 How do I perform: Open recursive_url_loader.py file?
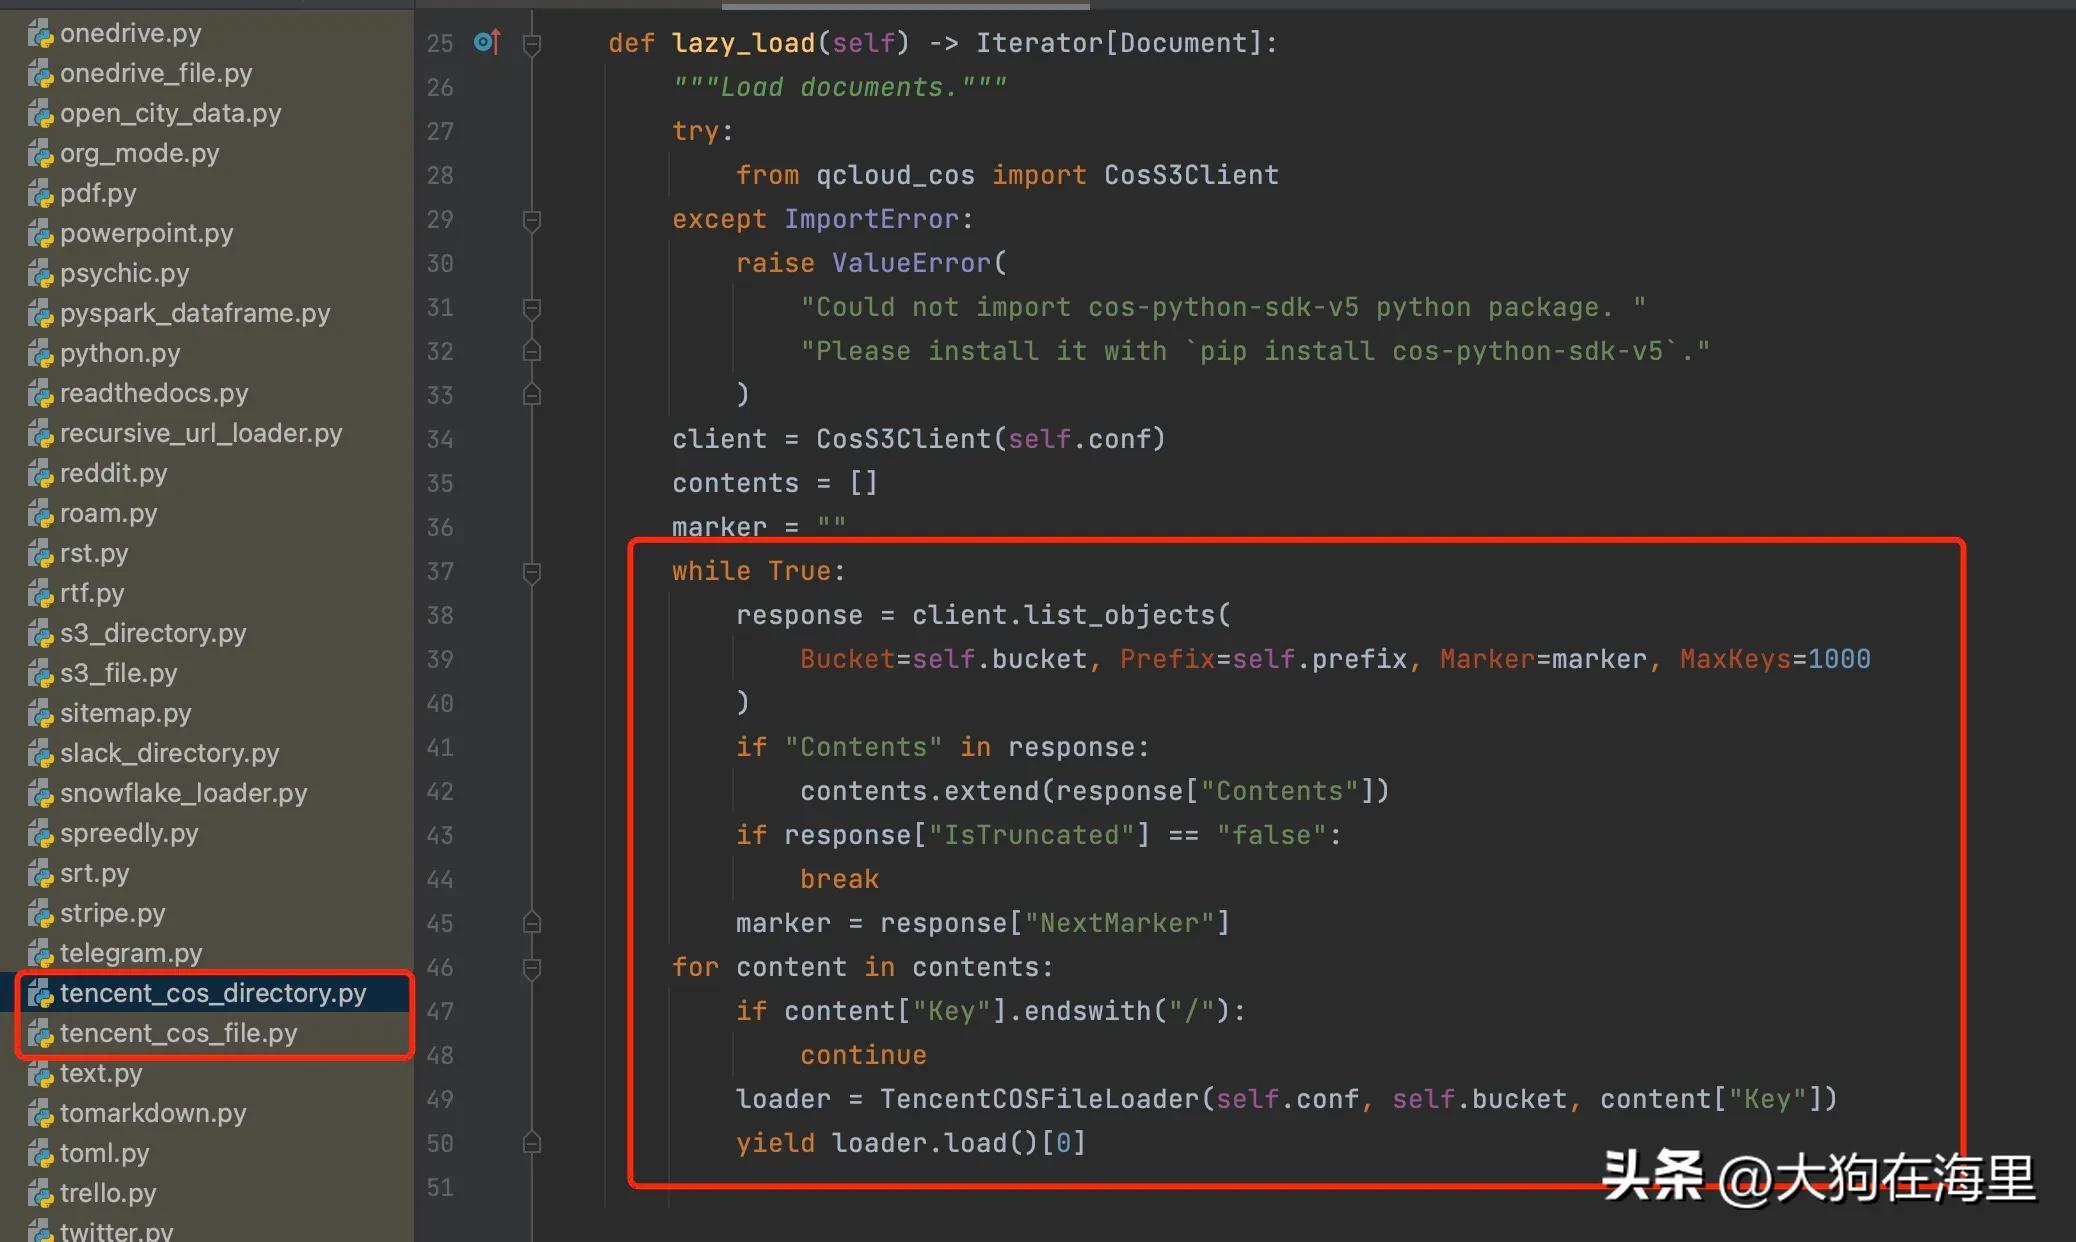(x=200, y=433)
